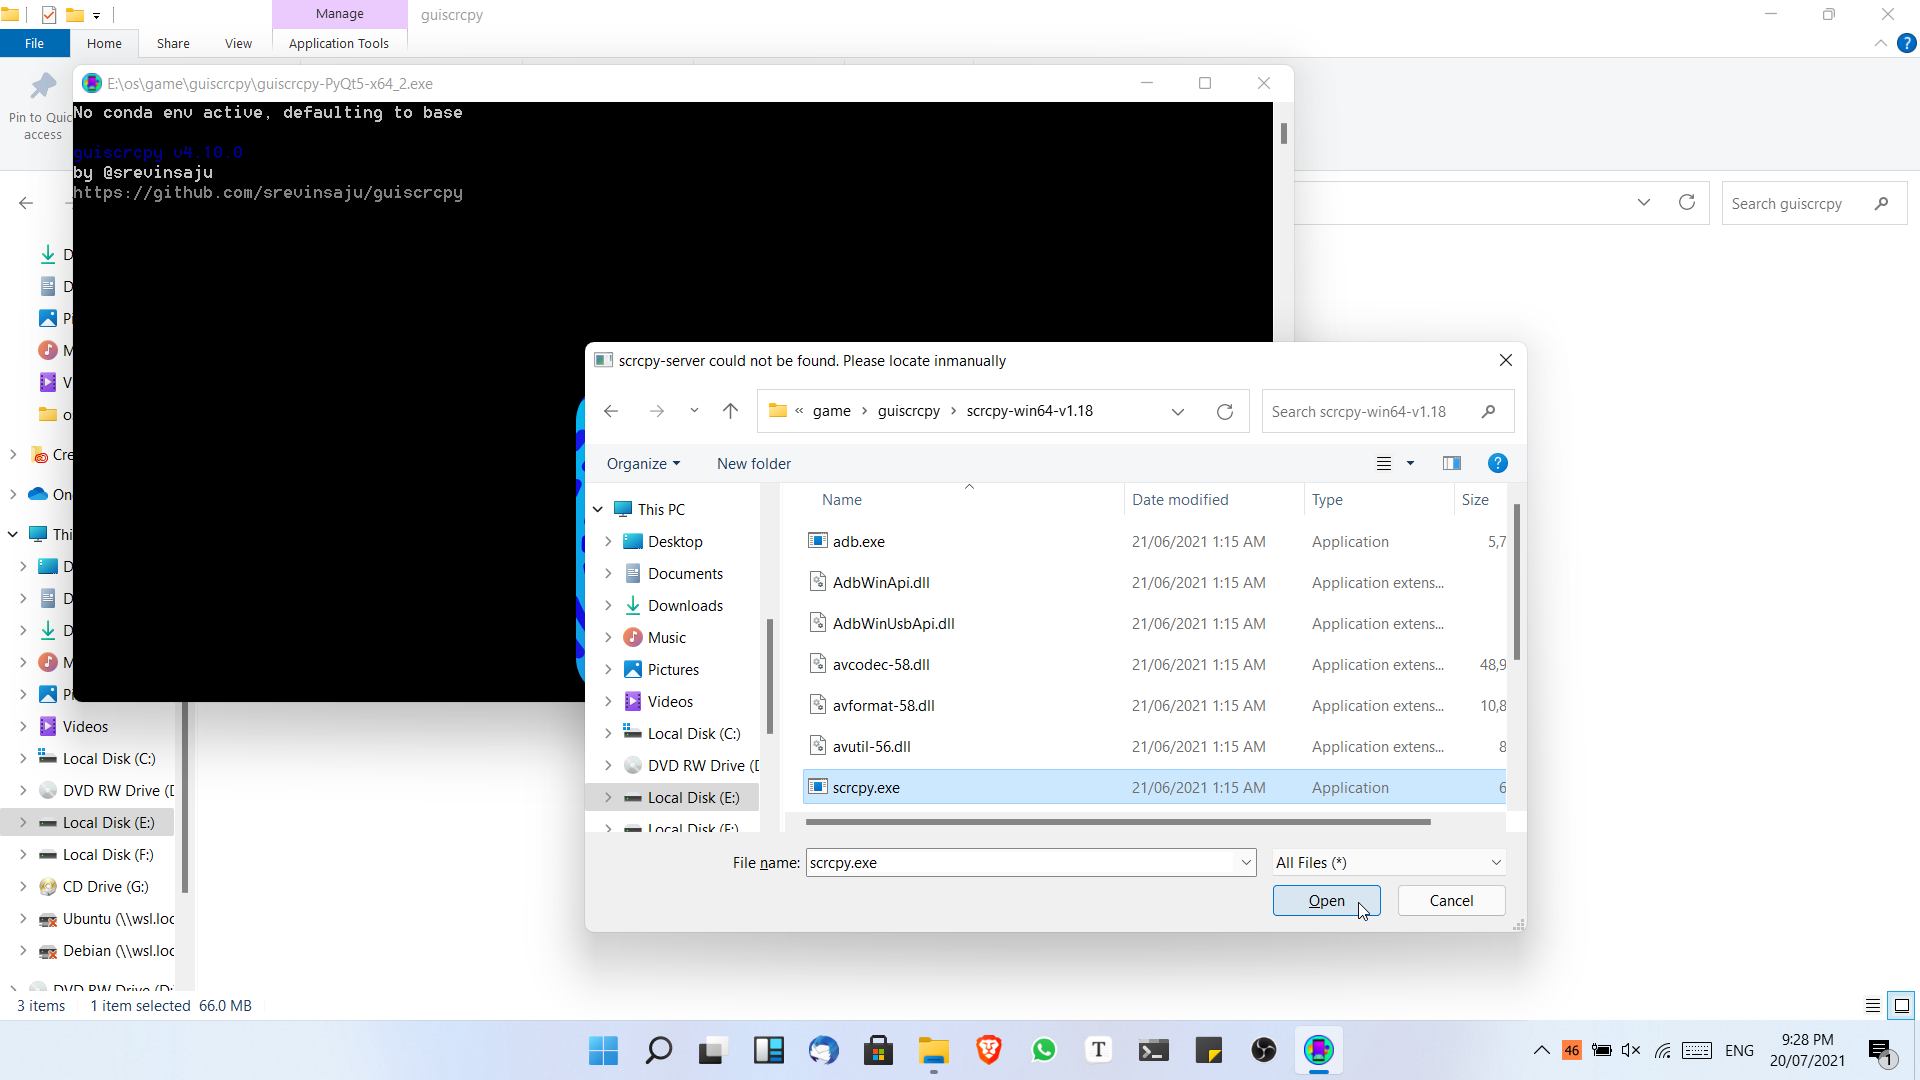The image size is (1920, 1080).
Task: Open Application Tools ribbon tab
Action: pos(339,43)
